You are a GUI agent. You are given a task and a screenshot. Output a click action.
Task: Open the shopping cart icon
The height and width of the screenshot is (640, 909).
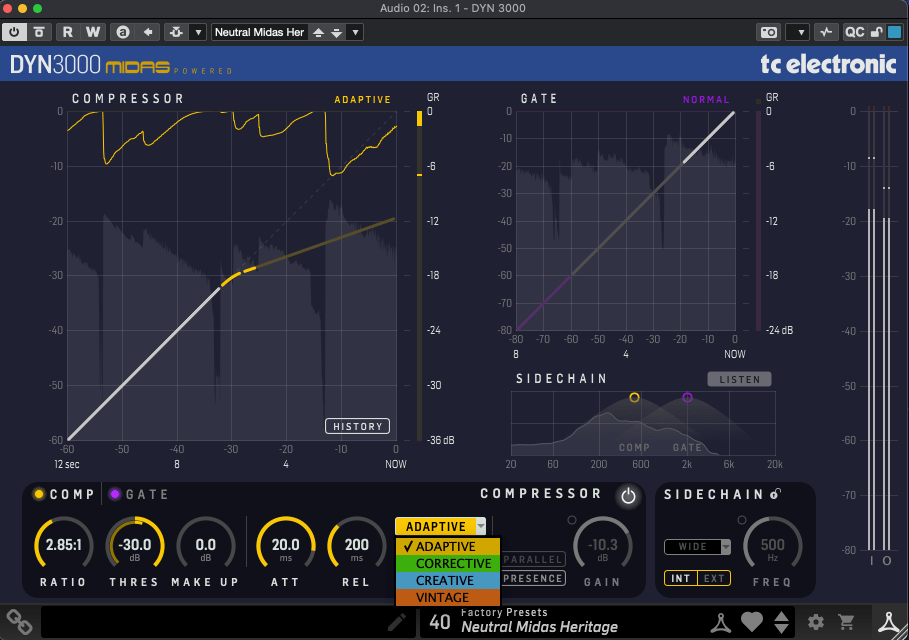click(846, 622)
